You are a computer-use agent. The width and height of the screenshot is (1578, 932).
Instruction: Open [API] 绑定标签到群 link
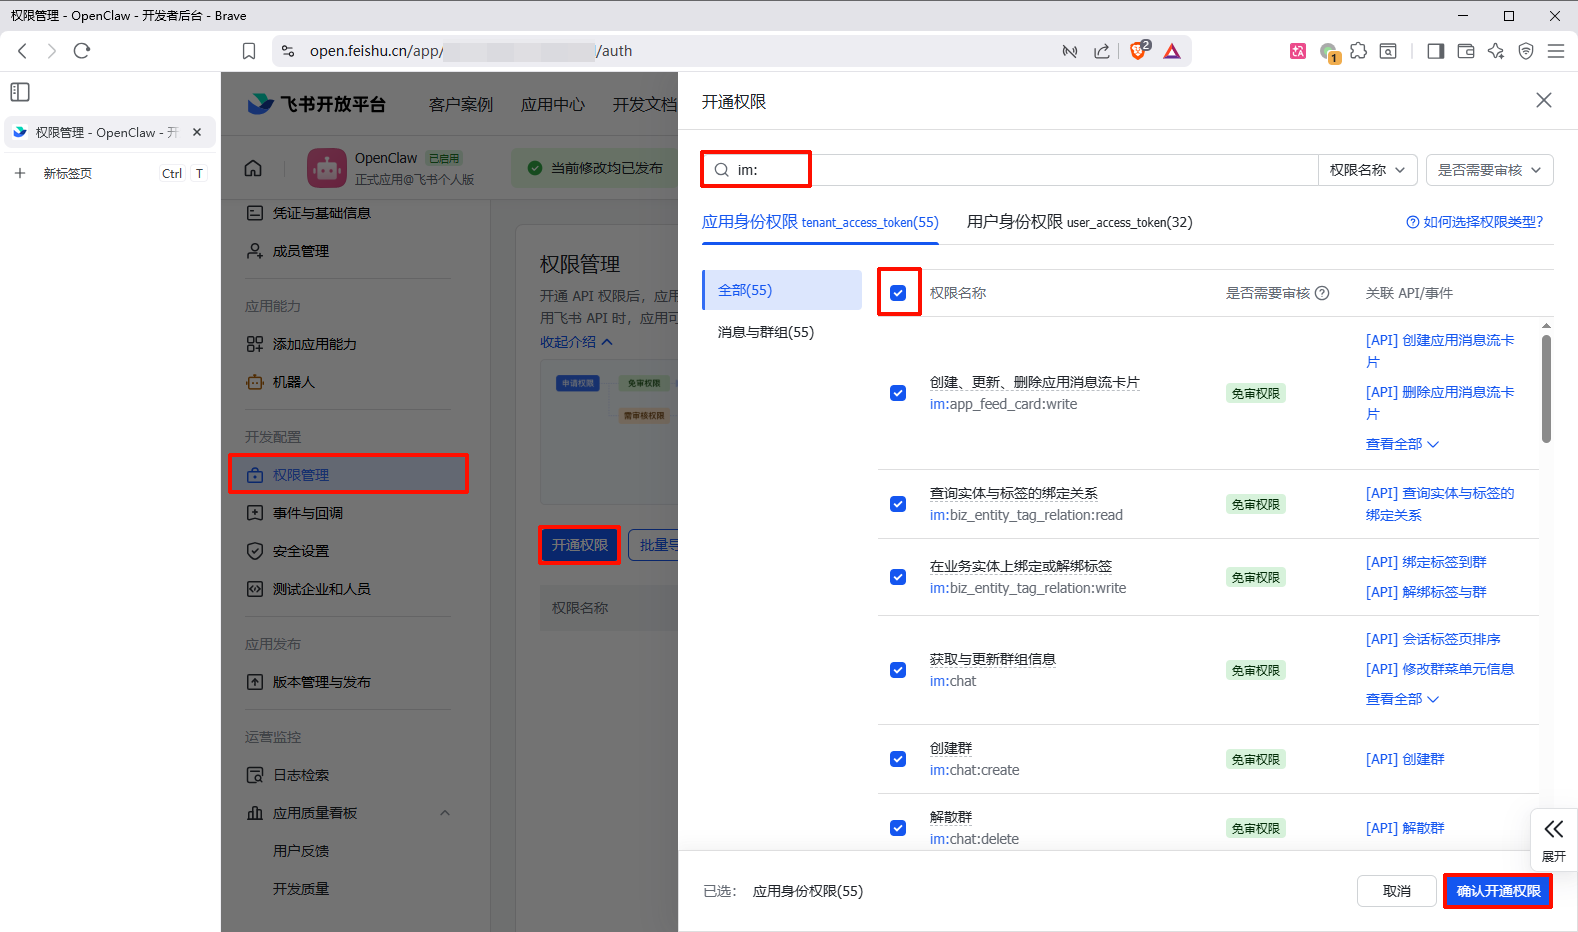coord(1426,562)
